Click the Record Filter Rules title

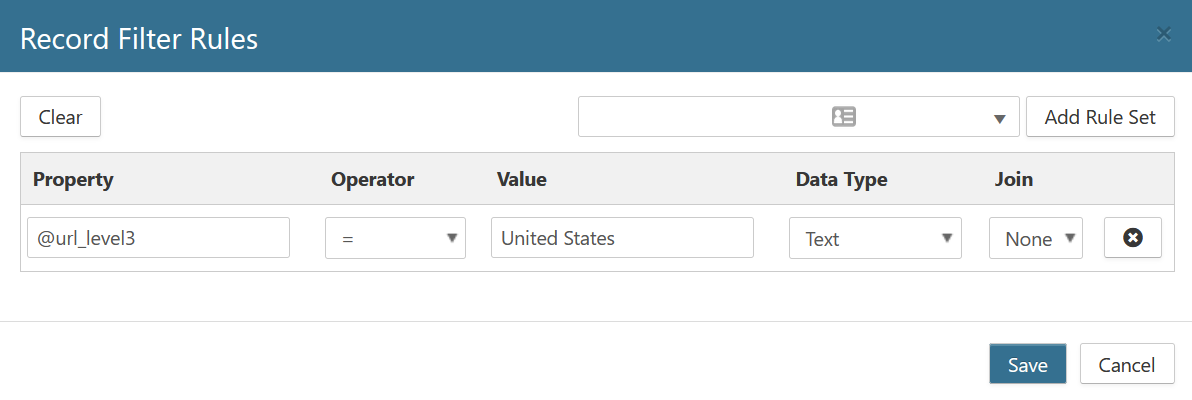[x=139, y=39]
